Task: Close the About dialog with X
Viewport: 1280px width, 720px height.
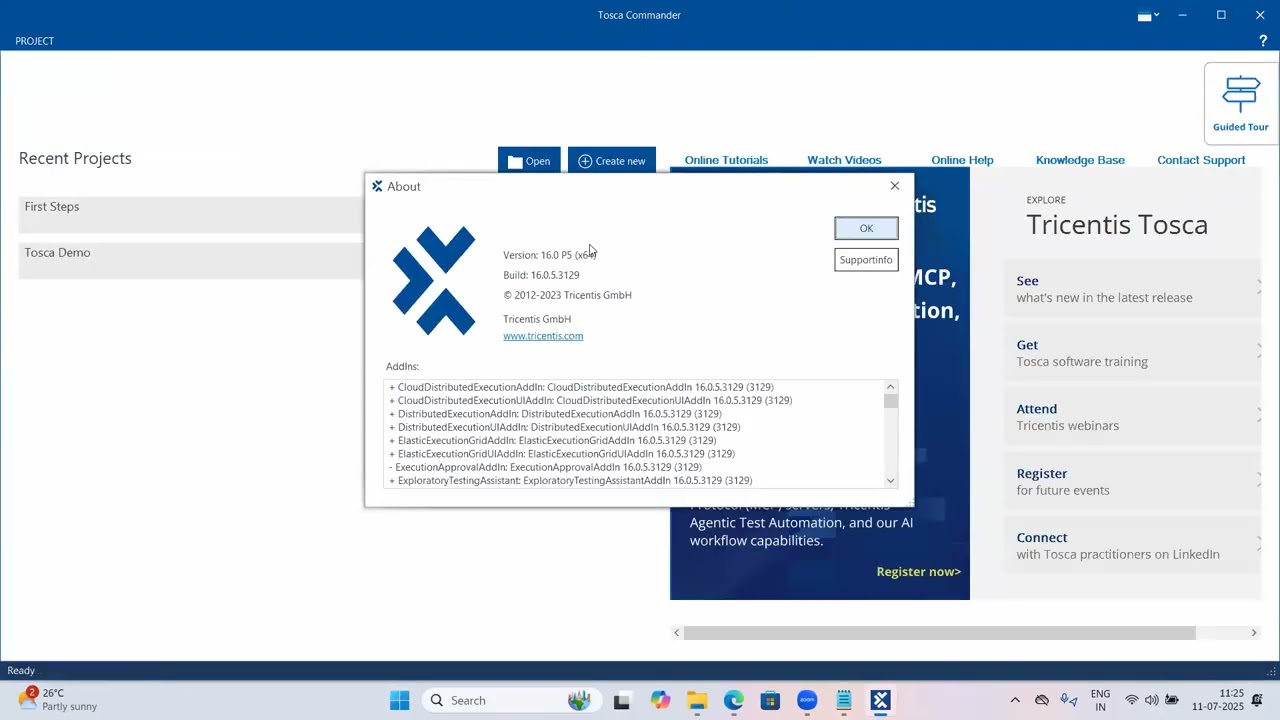Action: click(x=895, y=186)
